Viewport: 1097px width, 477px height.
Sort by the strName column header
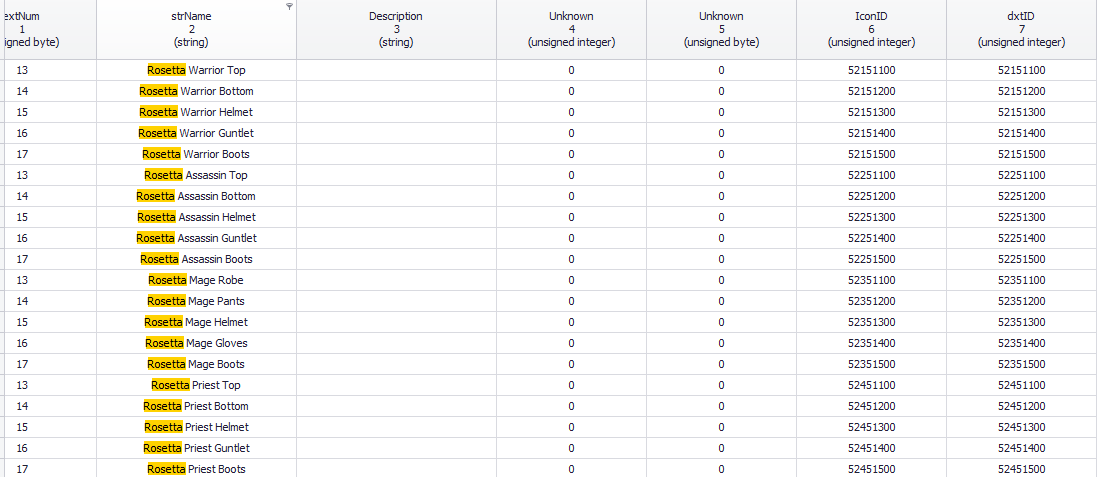[196, 29]
